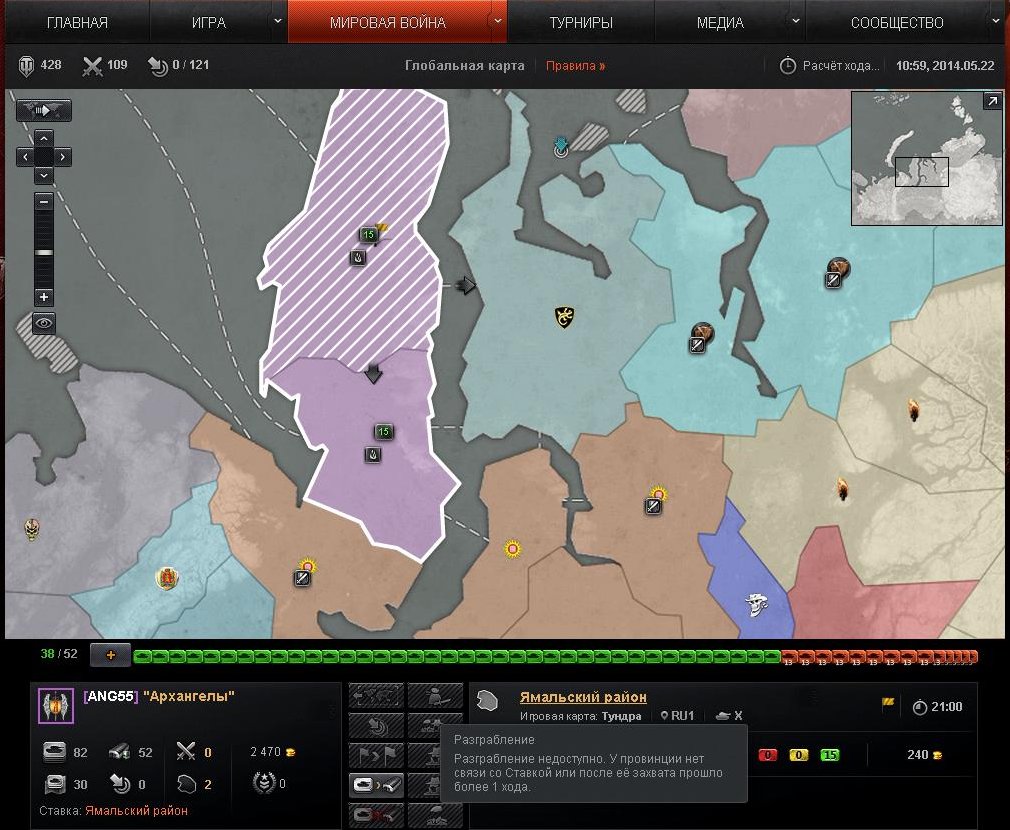Pan the map left
The width and height of the screenshot is (1010, 830).
click(25, 156)
